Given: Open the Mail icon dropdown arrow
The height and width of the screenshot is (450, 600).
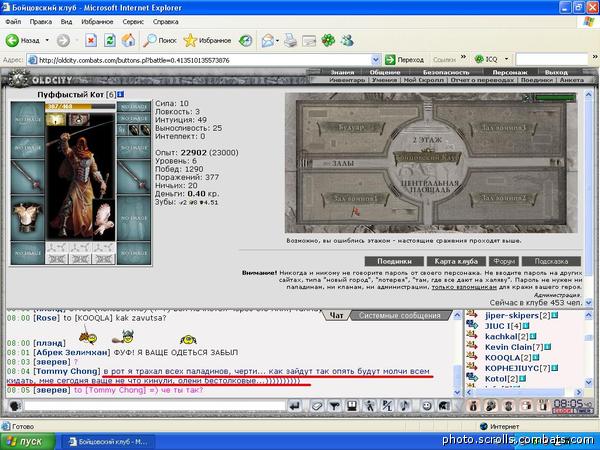Looking at the screenshot, I should [277, 41].
